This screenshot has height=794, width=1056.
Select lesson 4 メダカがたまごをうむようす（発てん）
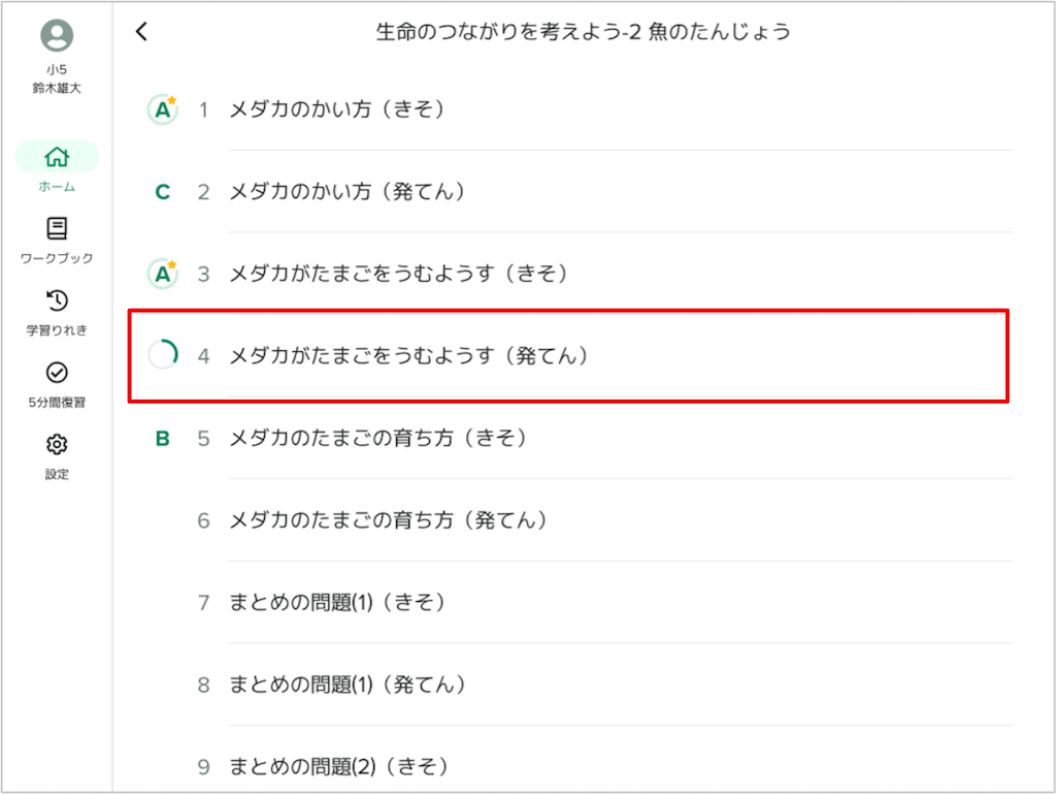408,355
